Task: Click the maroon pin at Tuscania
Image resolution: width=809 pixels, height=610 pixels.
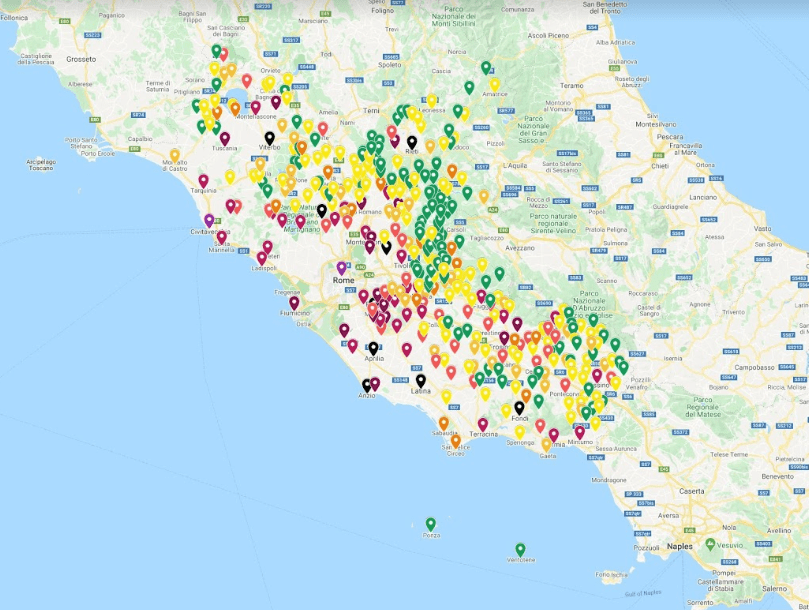Action: click(224, 139)
